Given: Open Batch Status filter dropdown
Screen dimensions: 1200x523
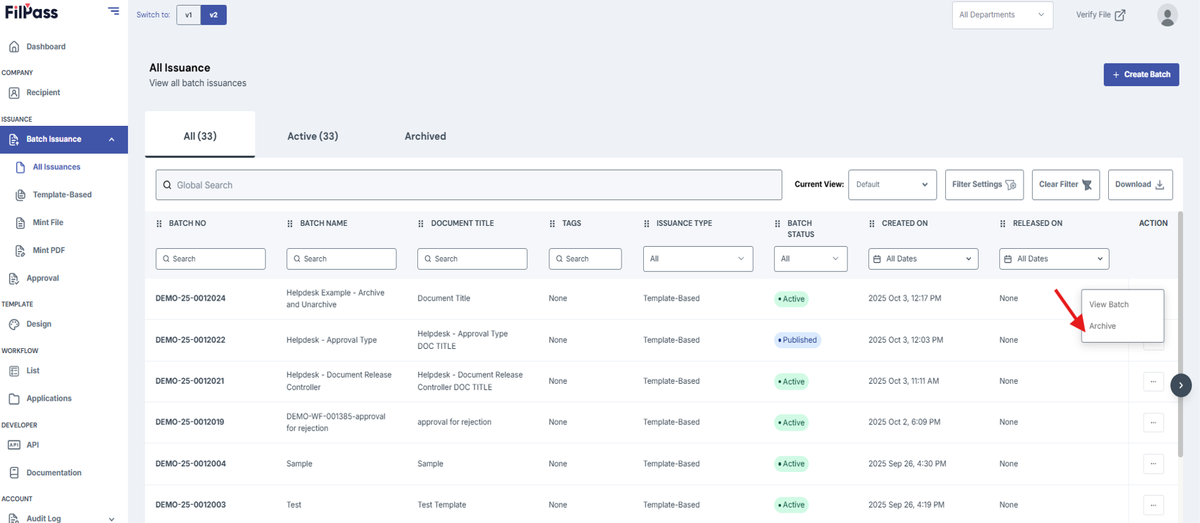Looking at the screenshot, I should coord(811,259).
